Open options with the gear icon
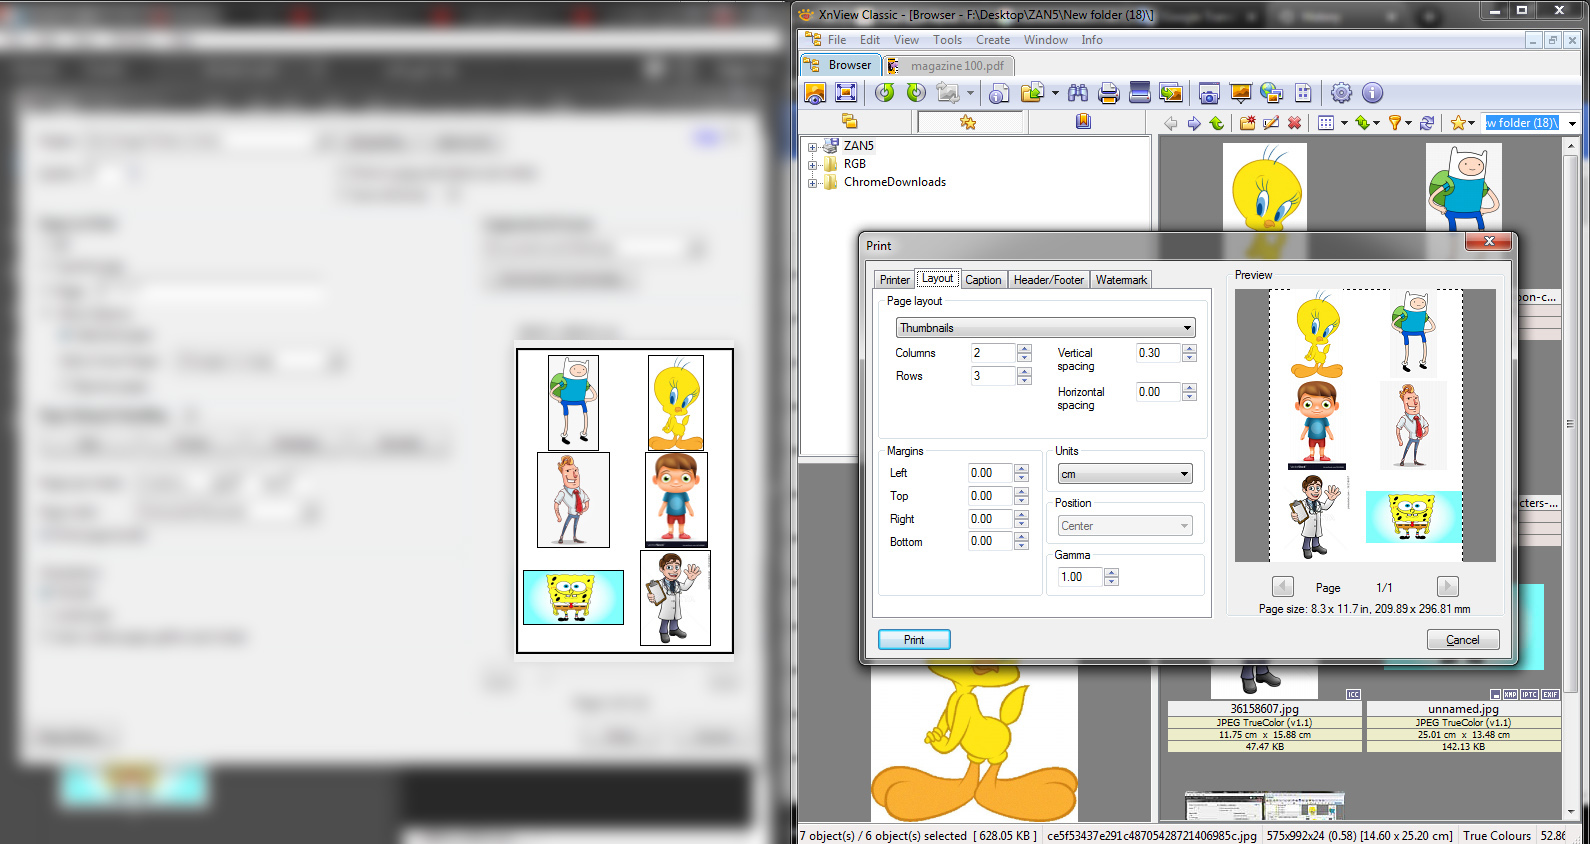Screen dimensions: 1590x844 1341,93
